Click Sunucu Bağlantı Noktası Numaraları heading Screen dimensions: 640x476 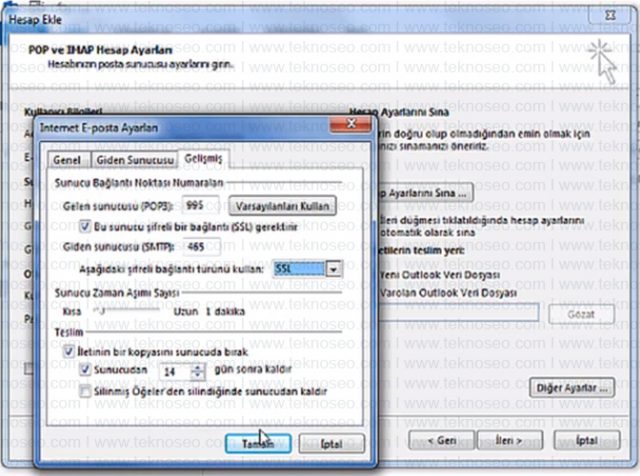tap(139, 182)
